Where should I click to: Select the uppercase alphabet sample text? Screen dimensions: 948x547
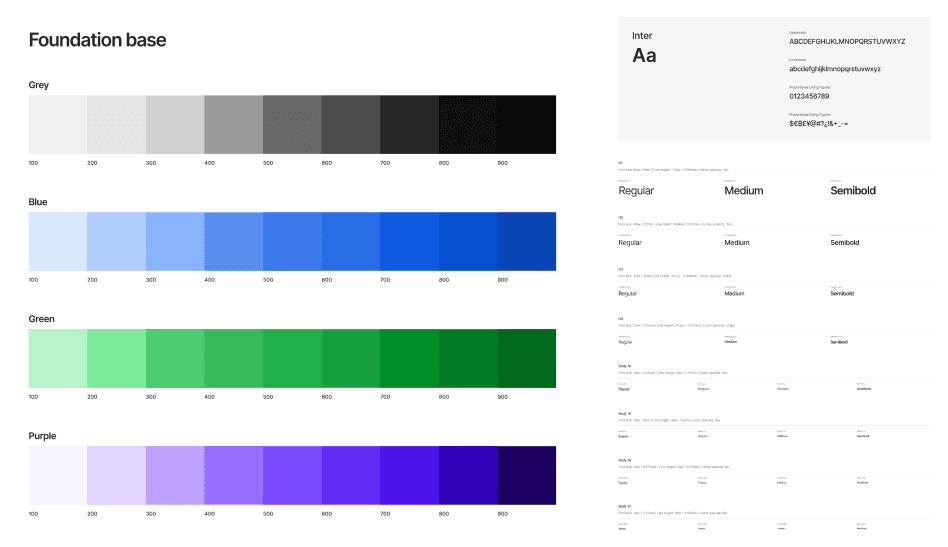tap(847, 41)
